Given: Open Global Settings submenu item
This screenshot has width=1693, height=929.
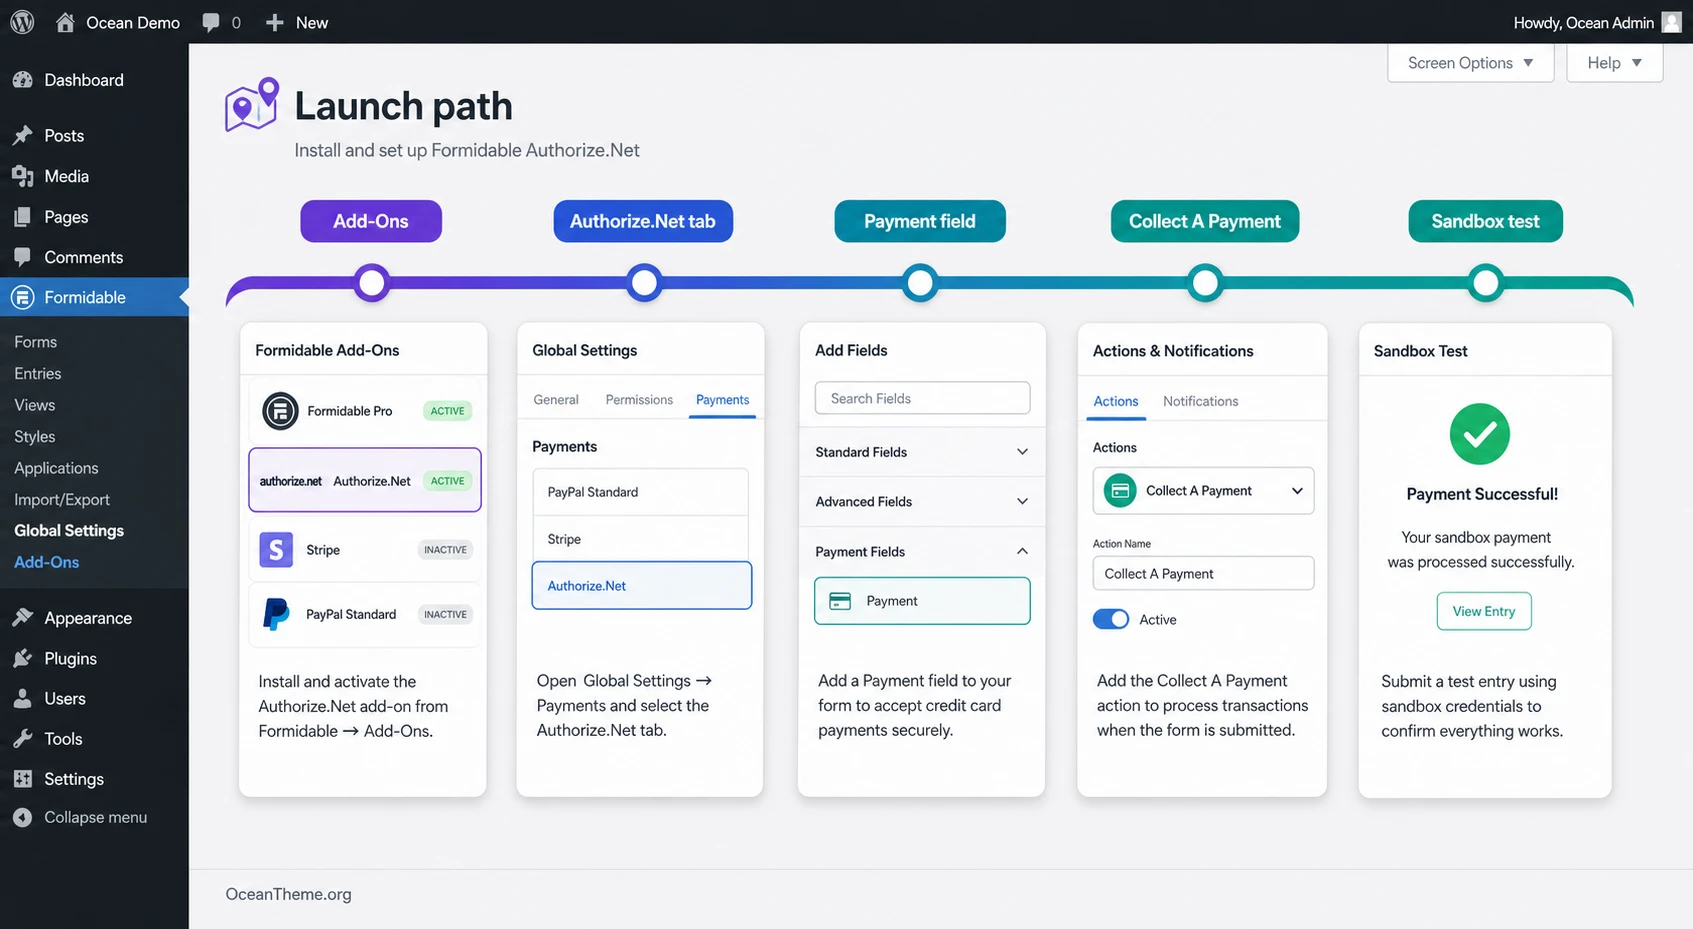Looking at the screenshot, I should point(69,531).
